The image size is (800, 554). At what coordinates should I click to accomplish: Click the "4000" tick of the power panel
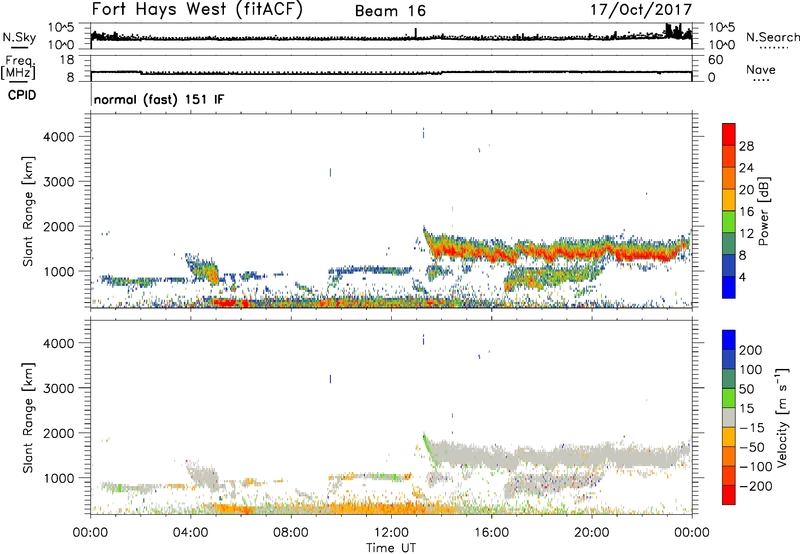(58, 137)
